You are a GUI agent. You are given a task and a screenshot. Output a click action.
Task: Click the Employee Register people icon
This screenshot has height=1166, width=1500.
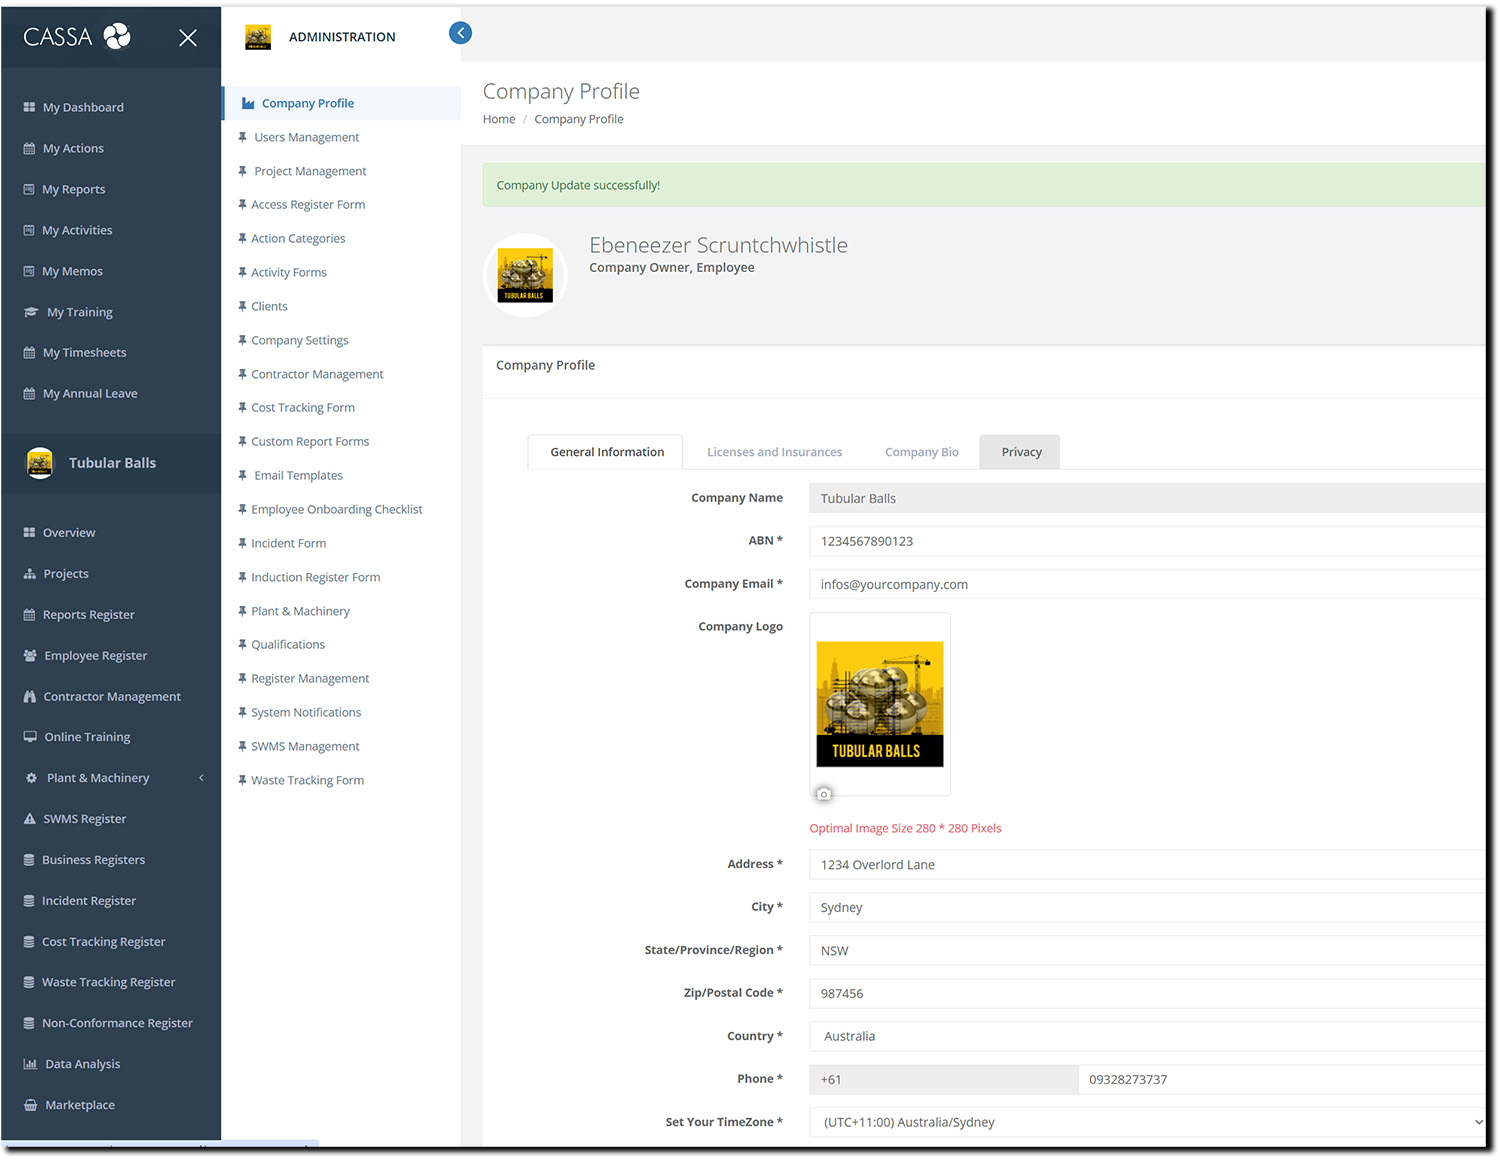(30, 656)
